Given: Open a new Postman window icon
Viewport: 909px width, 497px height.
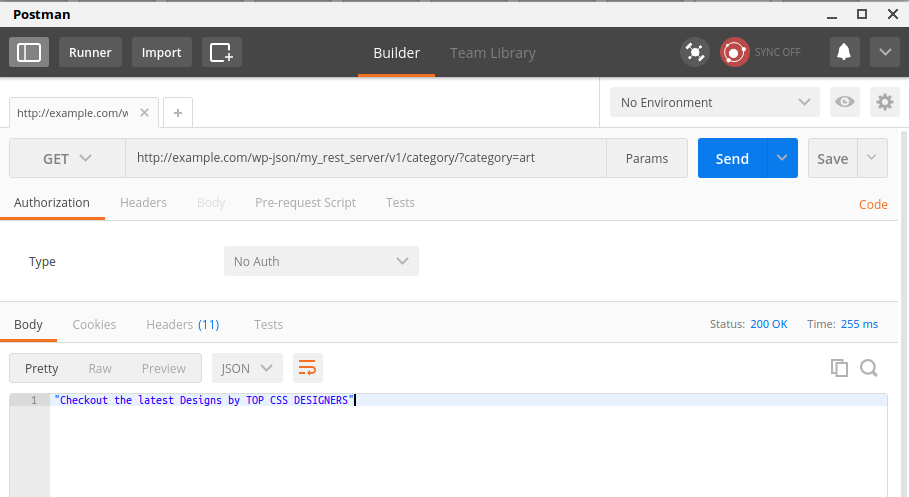Looking at the screenshot, I should point(221,52).
